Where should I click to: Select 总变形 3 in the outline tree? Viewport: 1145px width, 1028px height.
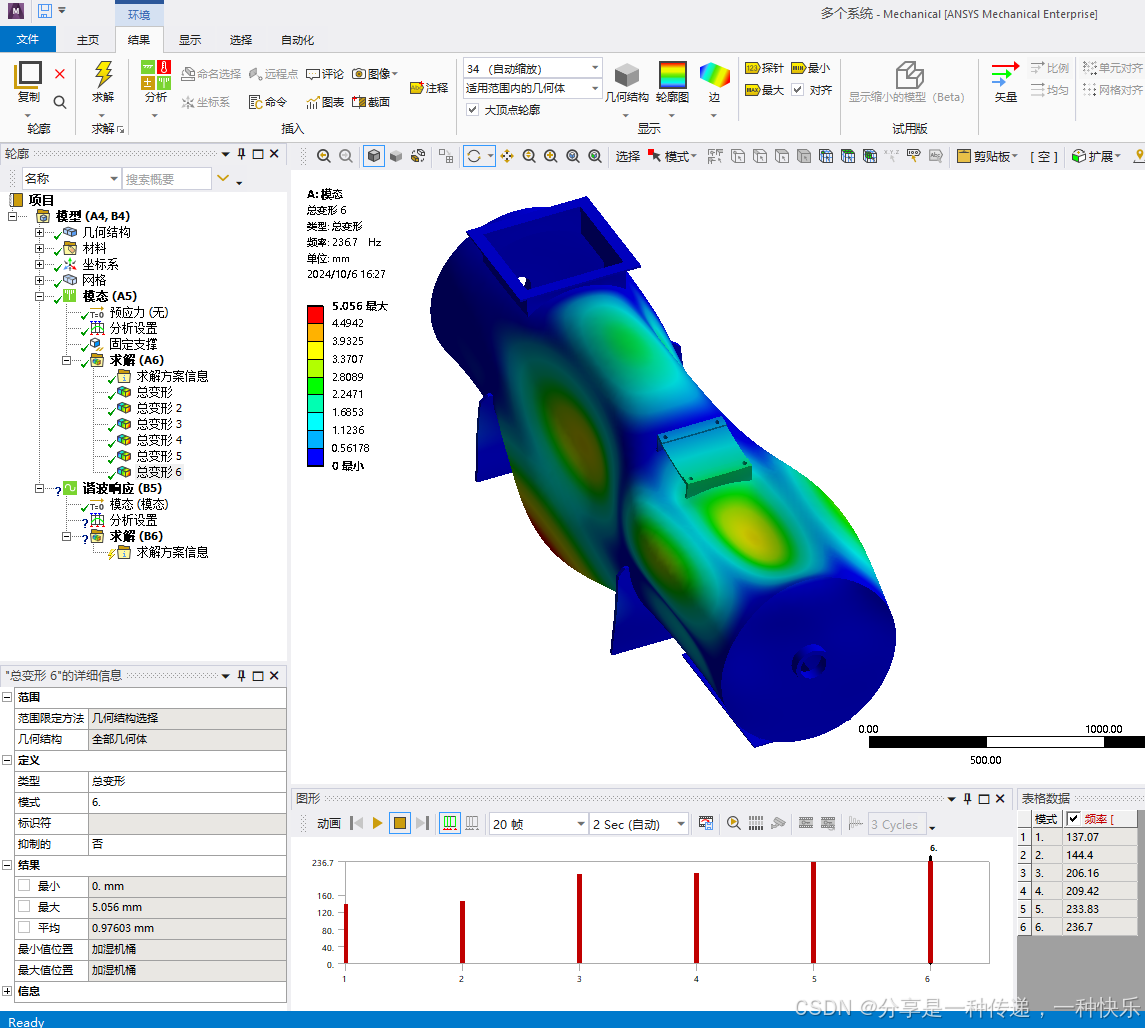(x=159, y=424)
